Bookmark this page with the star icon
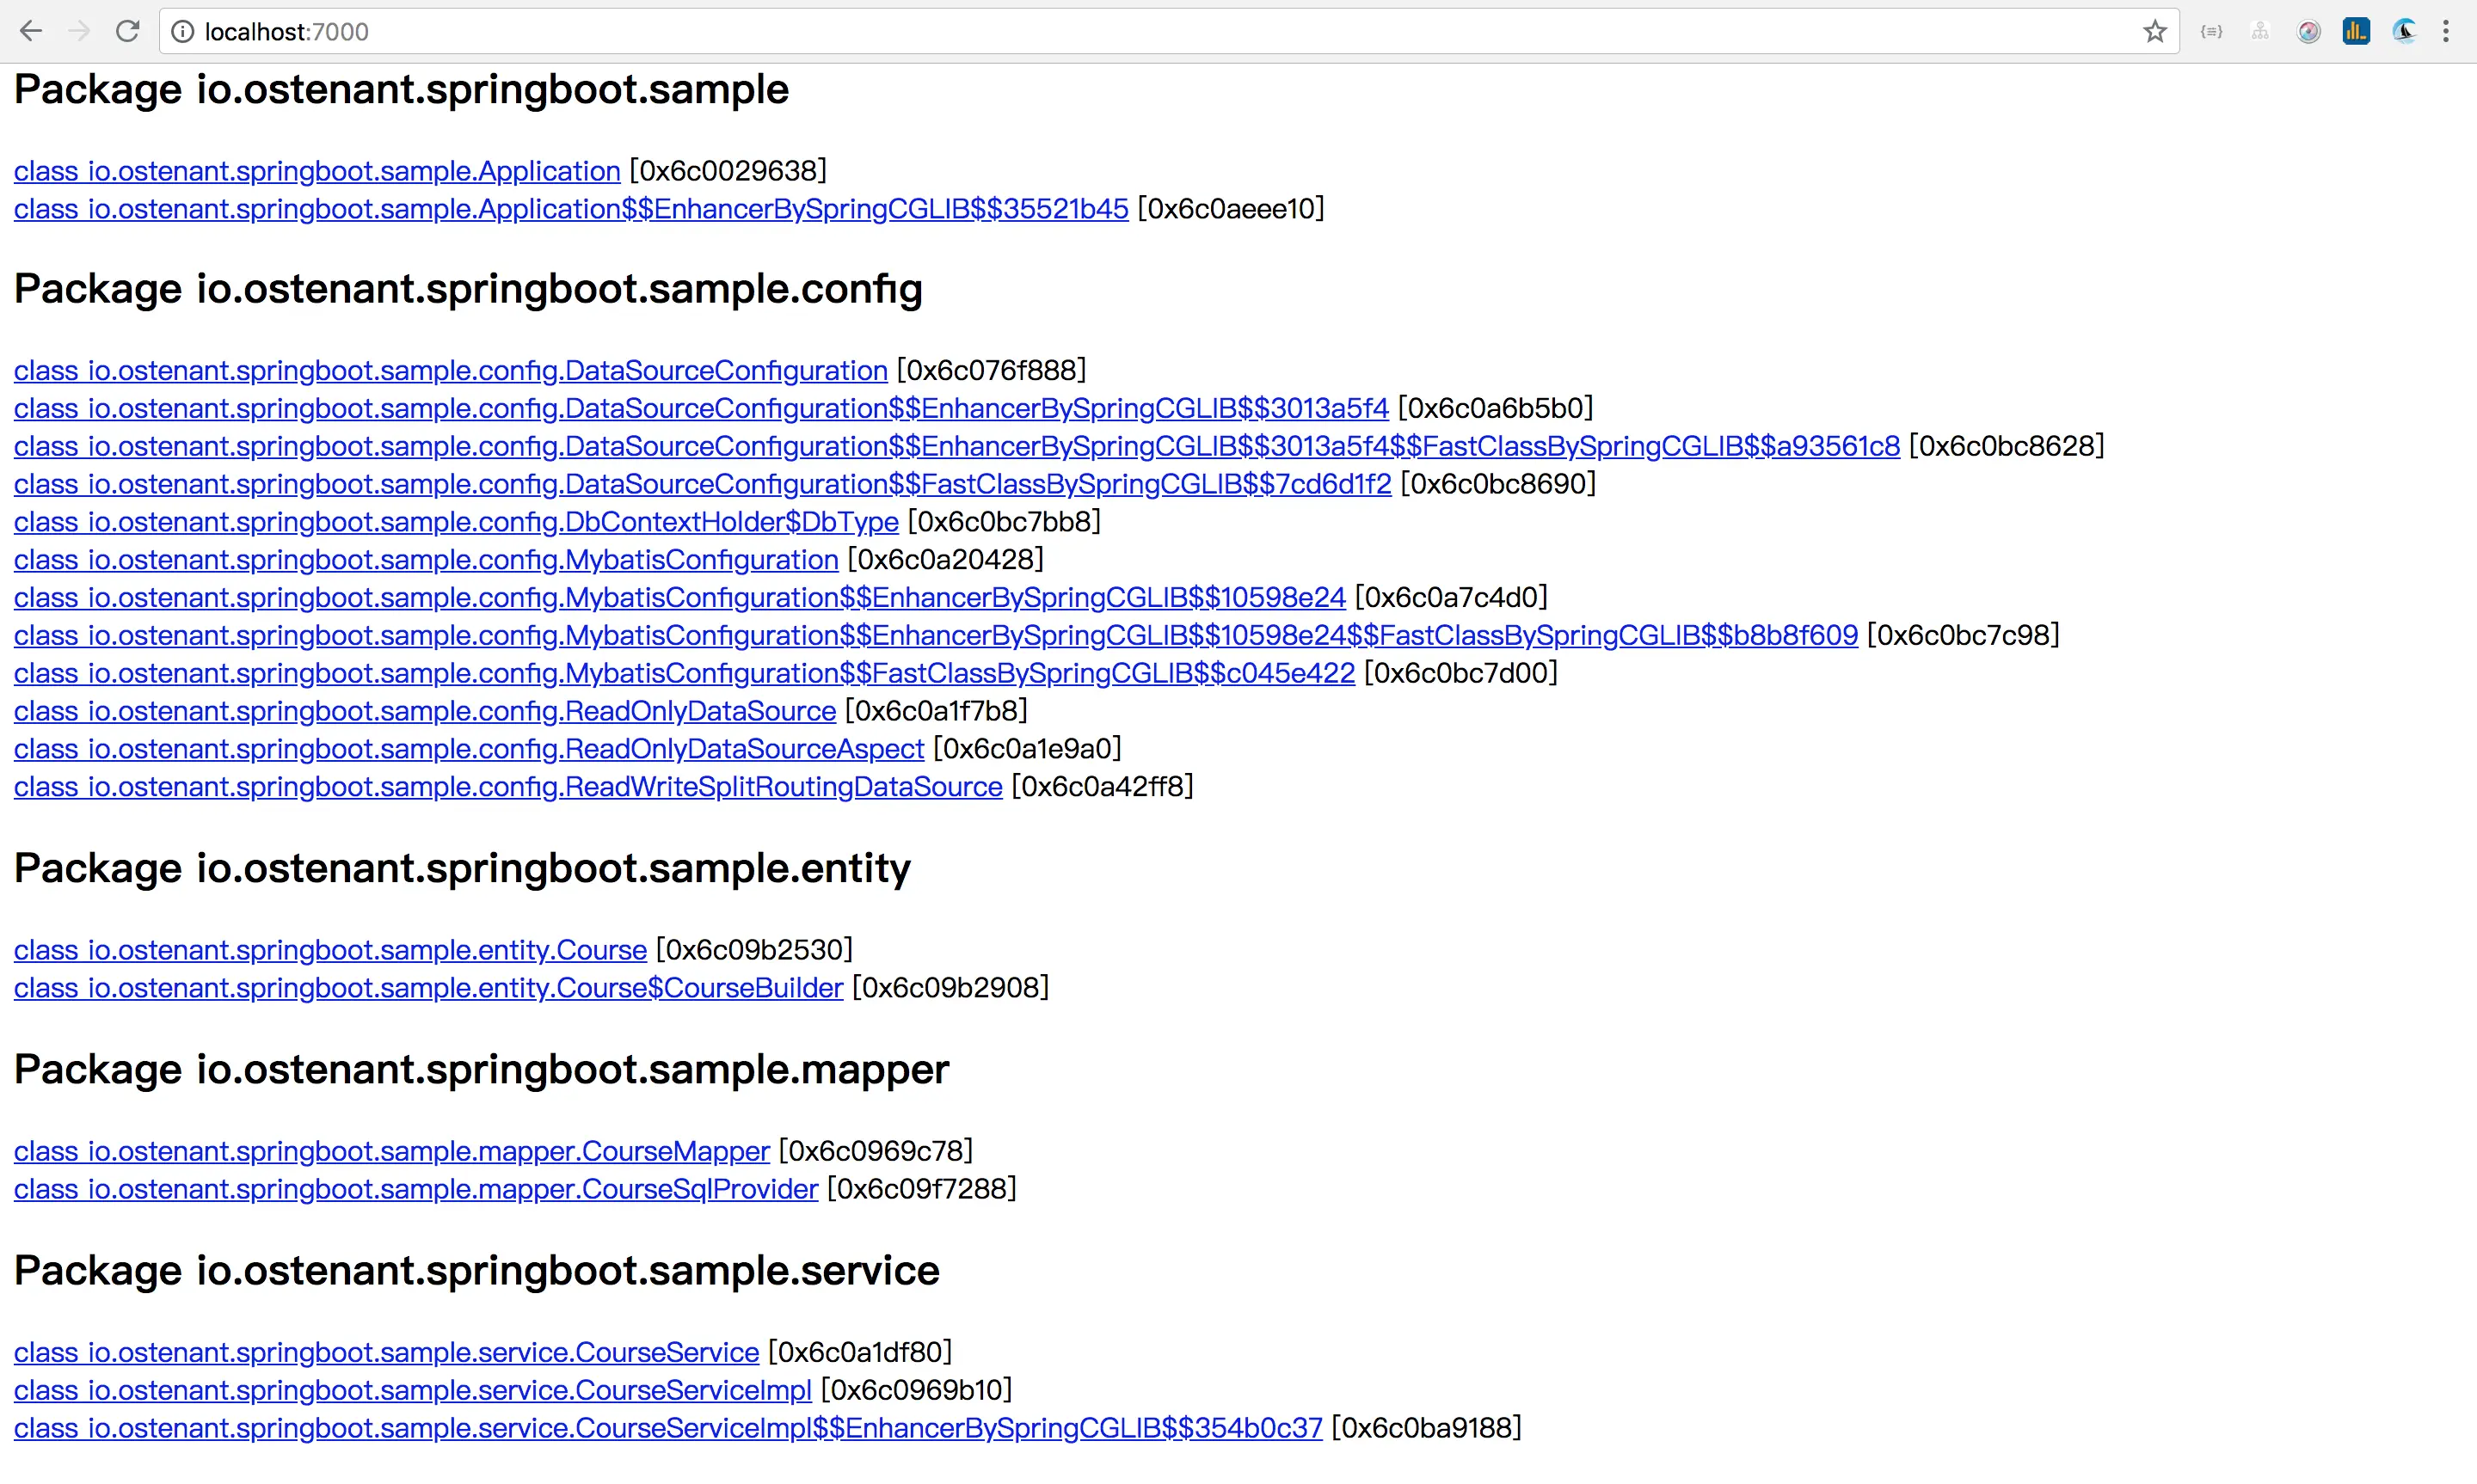 (2154, 32)
